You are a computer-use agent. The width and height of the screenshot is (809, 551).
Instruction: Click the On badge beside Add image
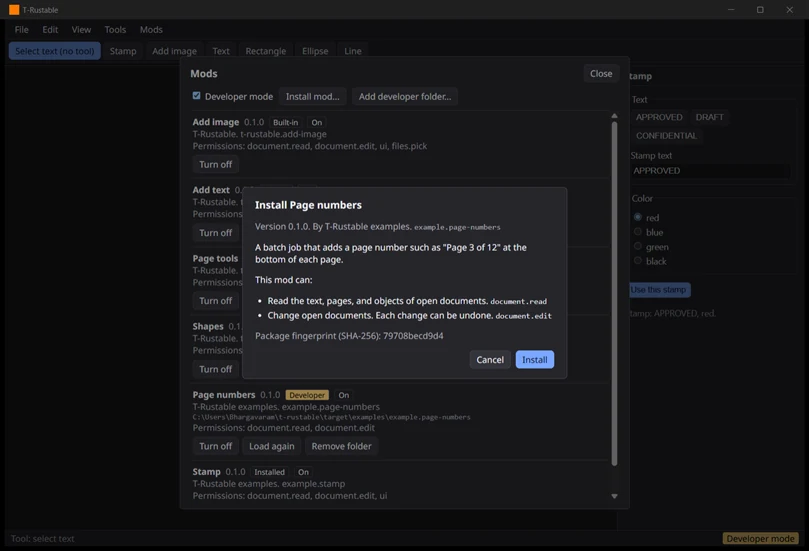click(317, 123)
